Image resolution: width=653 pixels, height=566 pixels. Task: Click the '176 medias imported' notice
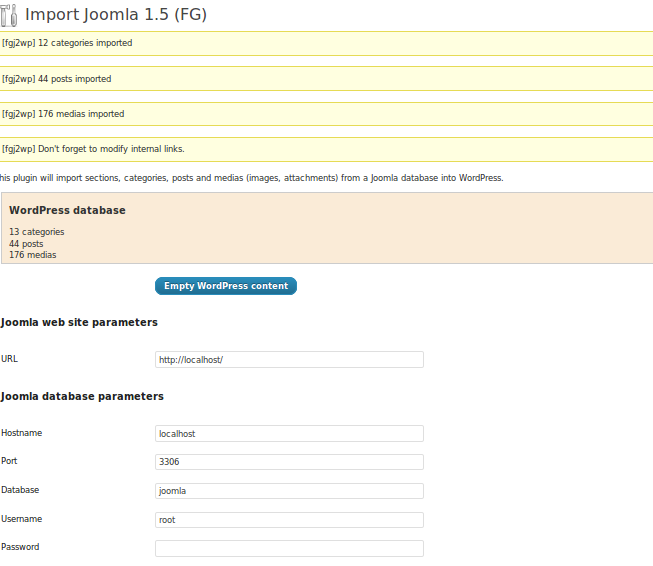(x=326, y=114)
